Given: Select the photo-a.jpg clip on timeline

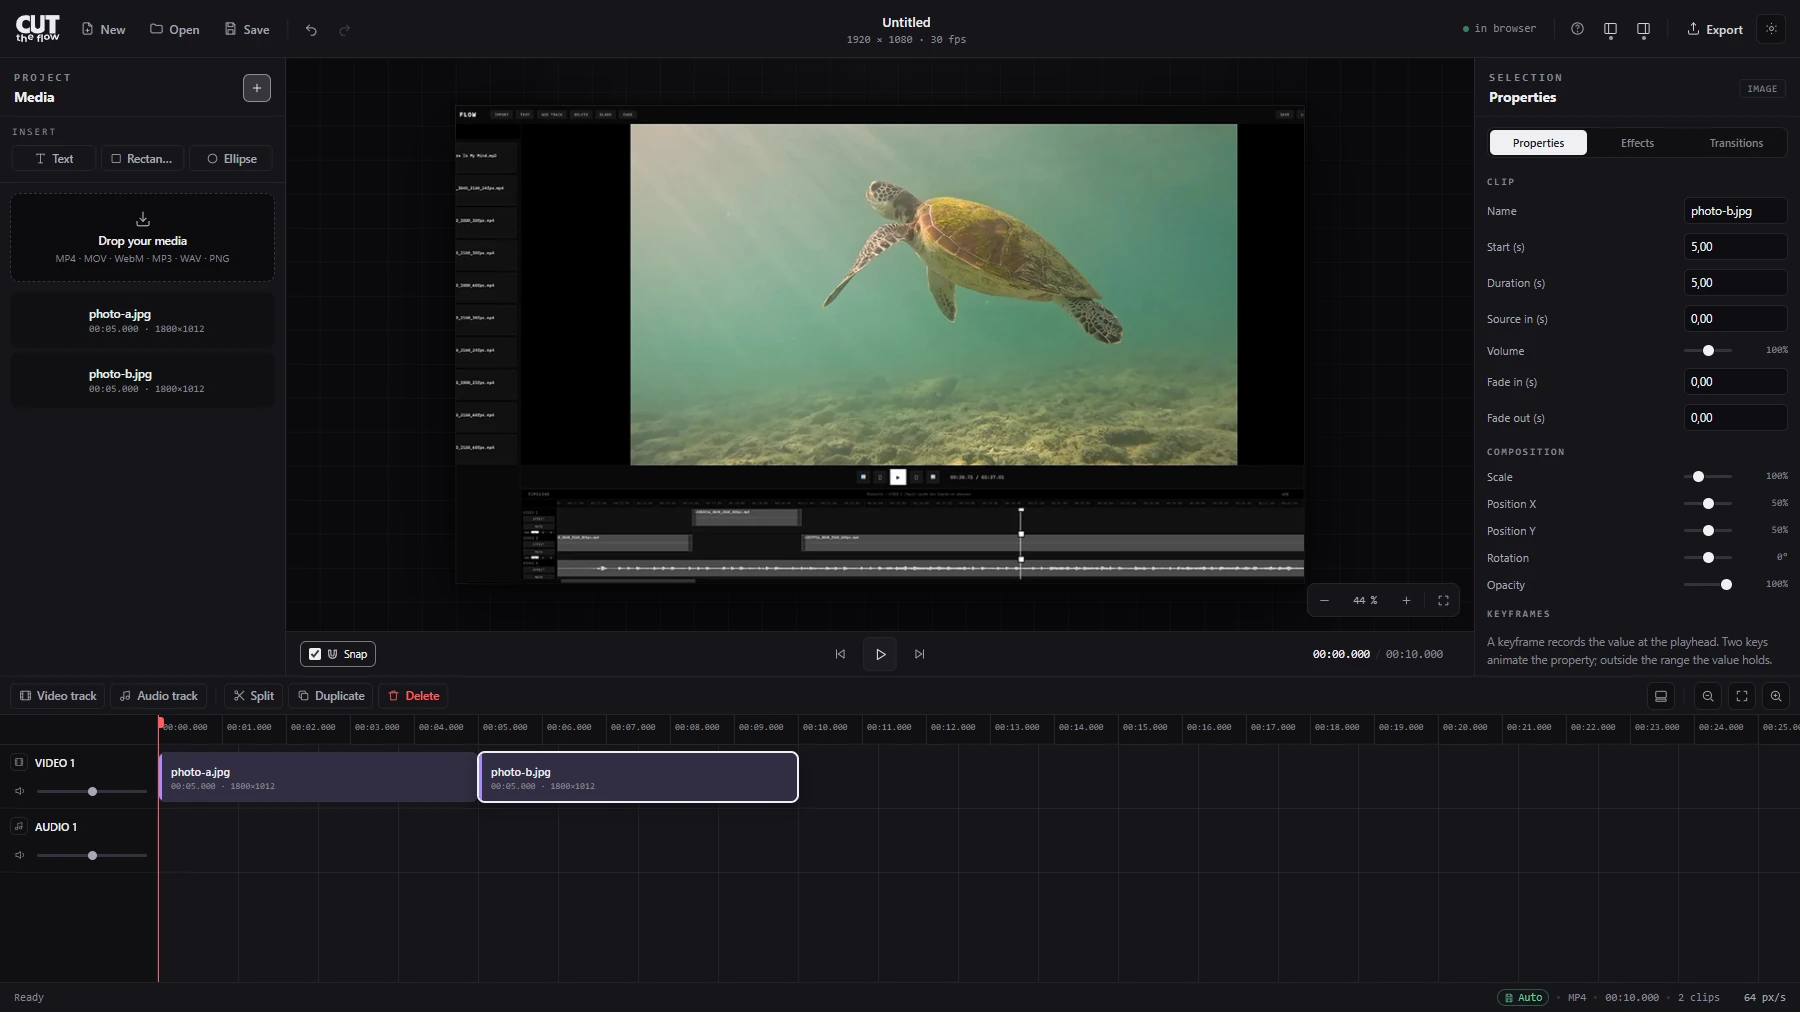Looking at the screenshot, I should pos(318,777).
